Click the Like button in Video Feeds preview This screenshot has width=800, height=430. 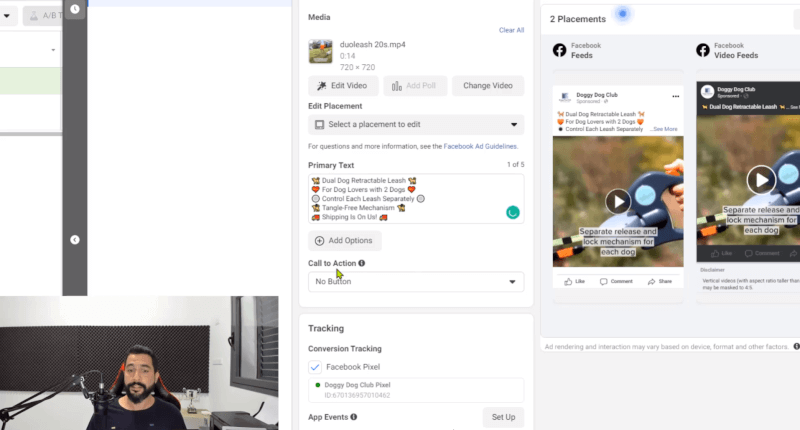(721, 254)
